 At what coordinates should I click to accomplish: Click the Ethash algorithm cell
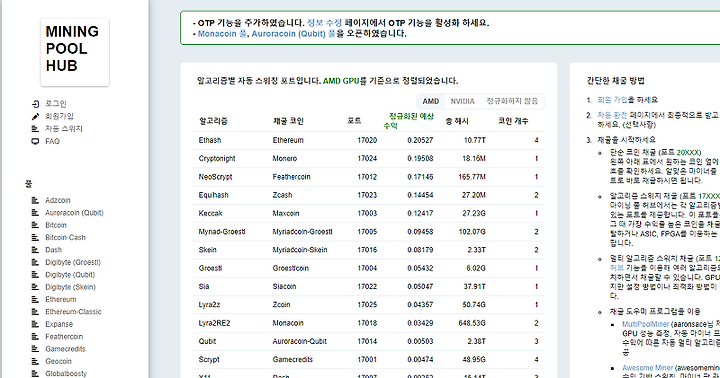[210, 140]
